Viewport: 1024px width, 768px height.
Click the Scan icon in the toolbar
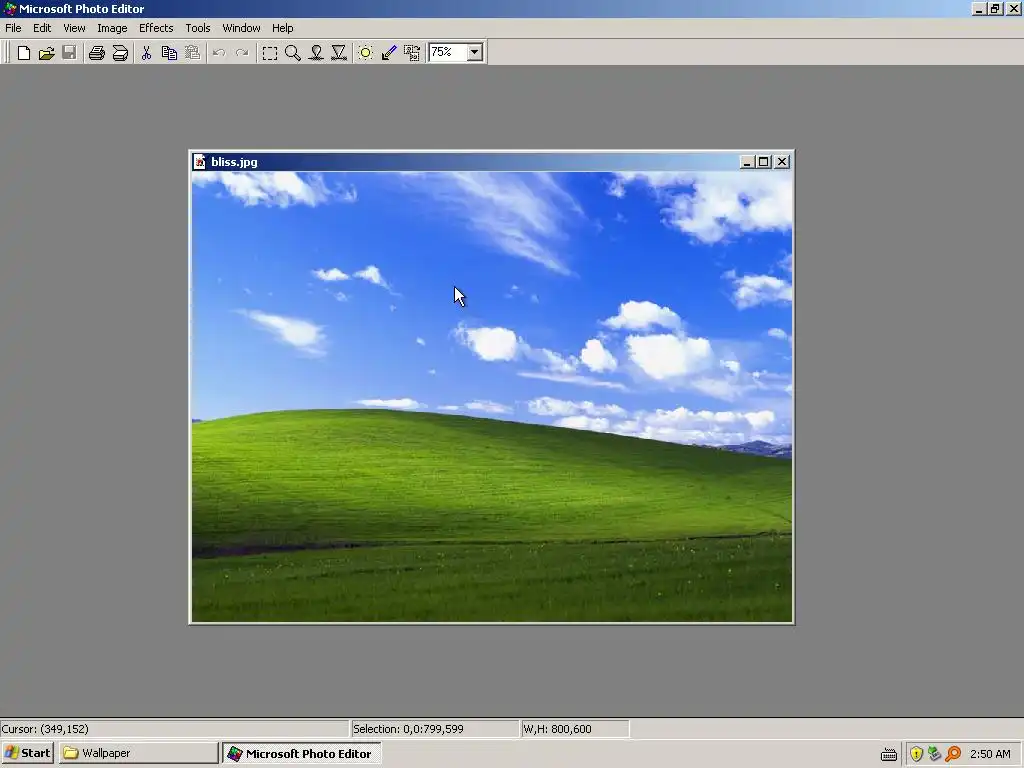(x=120, y=53)
